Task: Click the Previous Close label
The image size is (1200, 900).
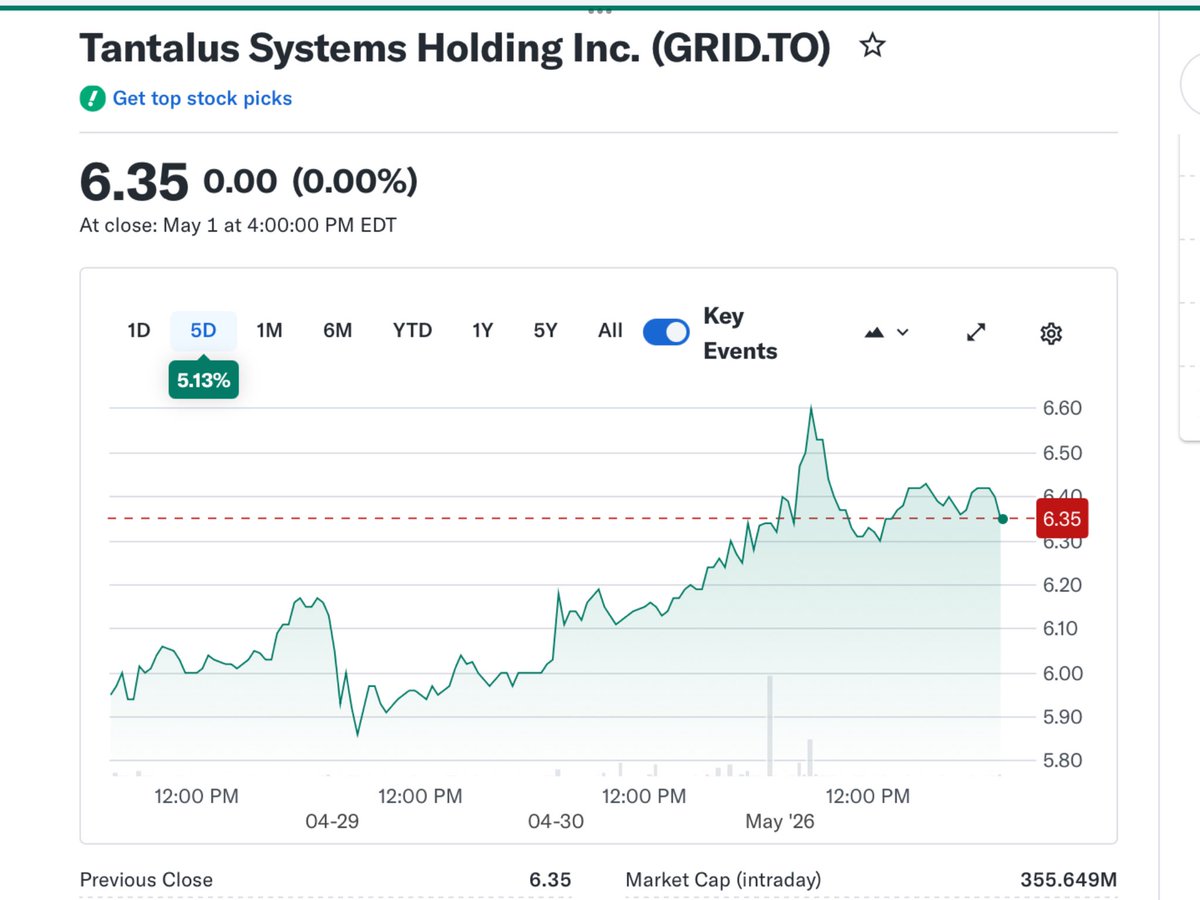Action: [x=146, y=880]
